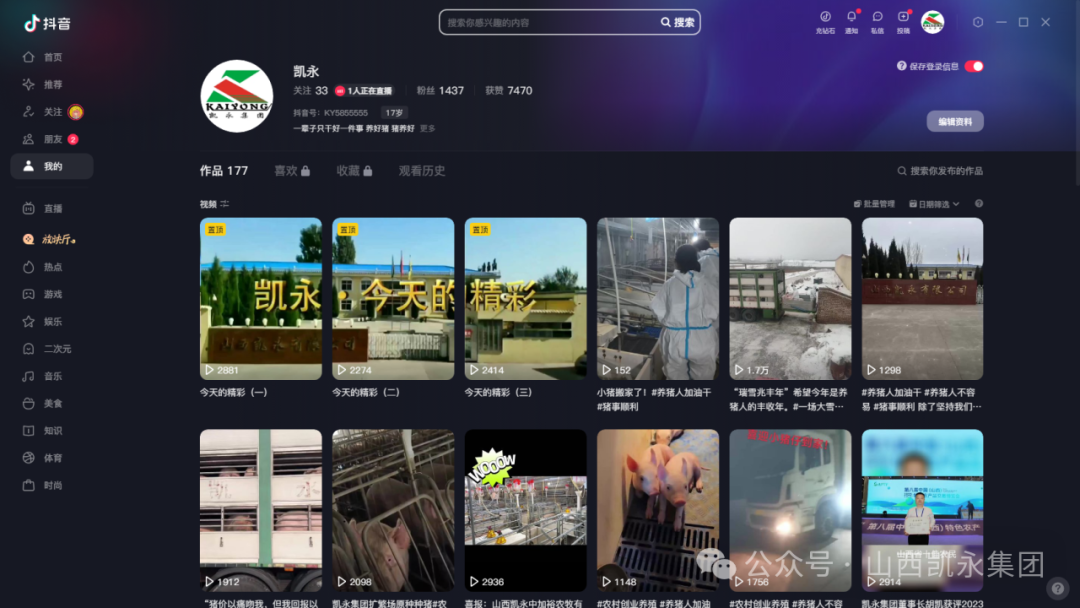Open video with 152 plays 小猪搬家了
The image size is (1080, 608).
(658, 299)
